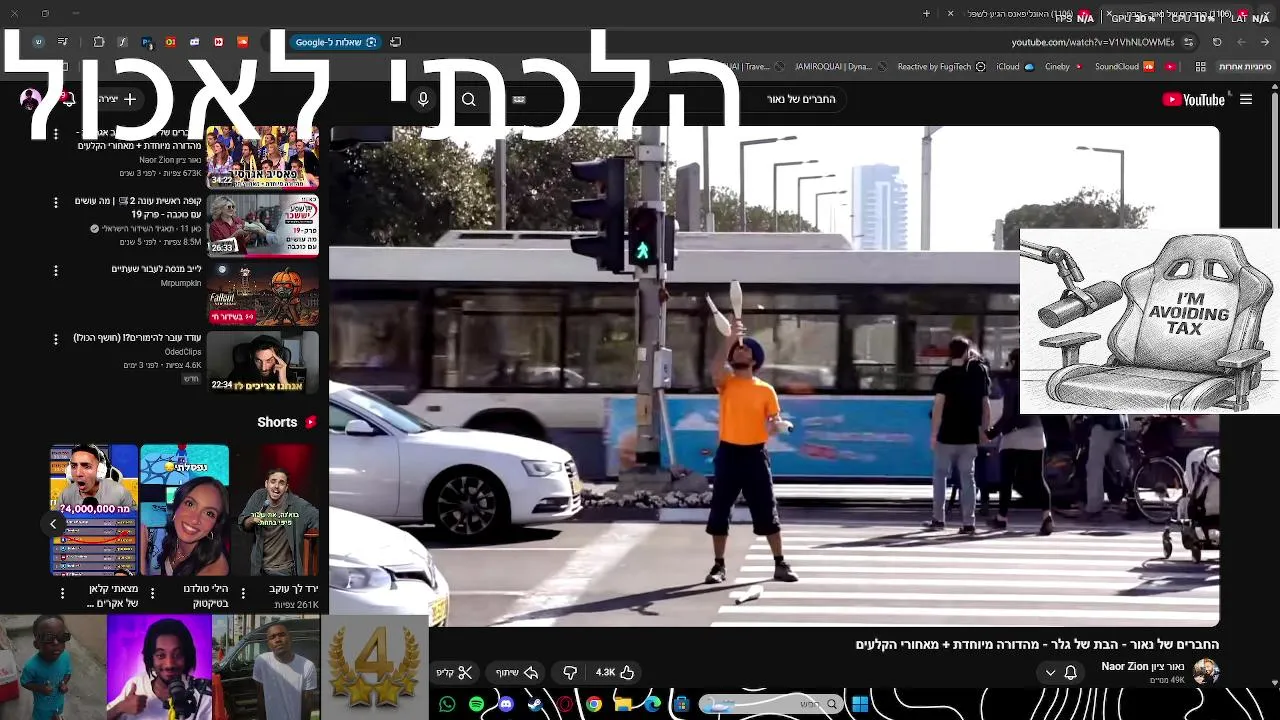
Task: Click the youtube.com URL in address bar
Action: coord(1092,42)
